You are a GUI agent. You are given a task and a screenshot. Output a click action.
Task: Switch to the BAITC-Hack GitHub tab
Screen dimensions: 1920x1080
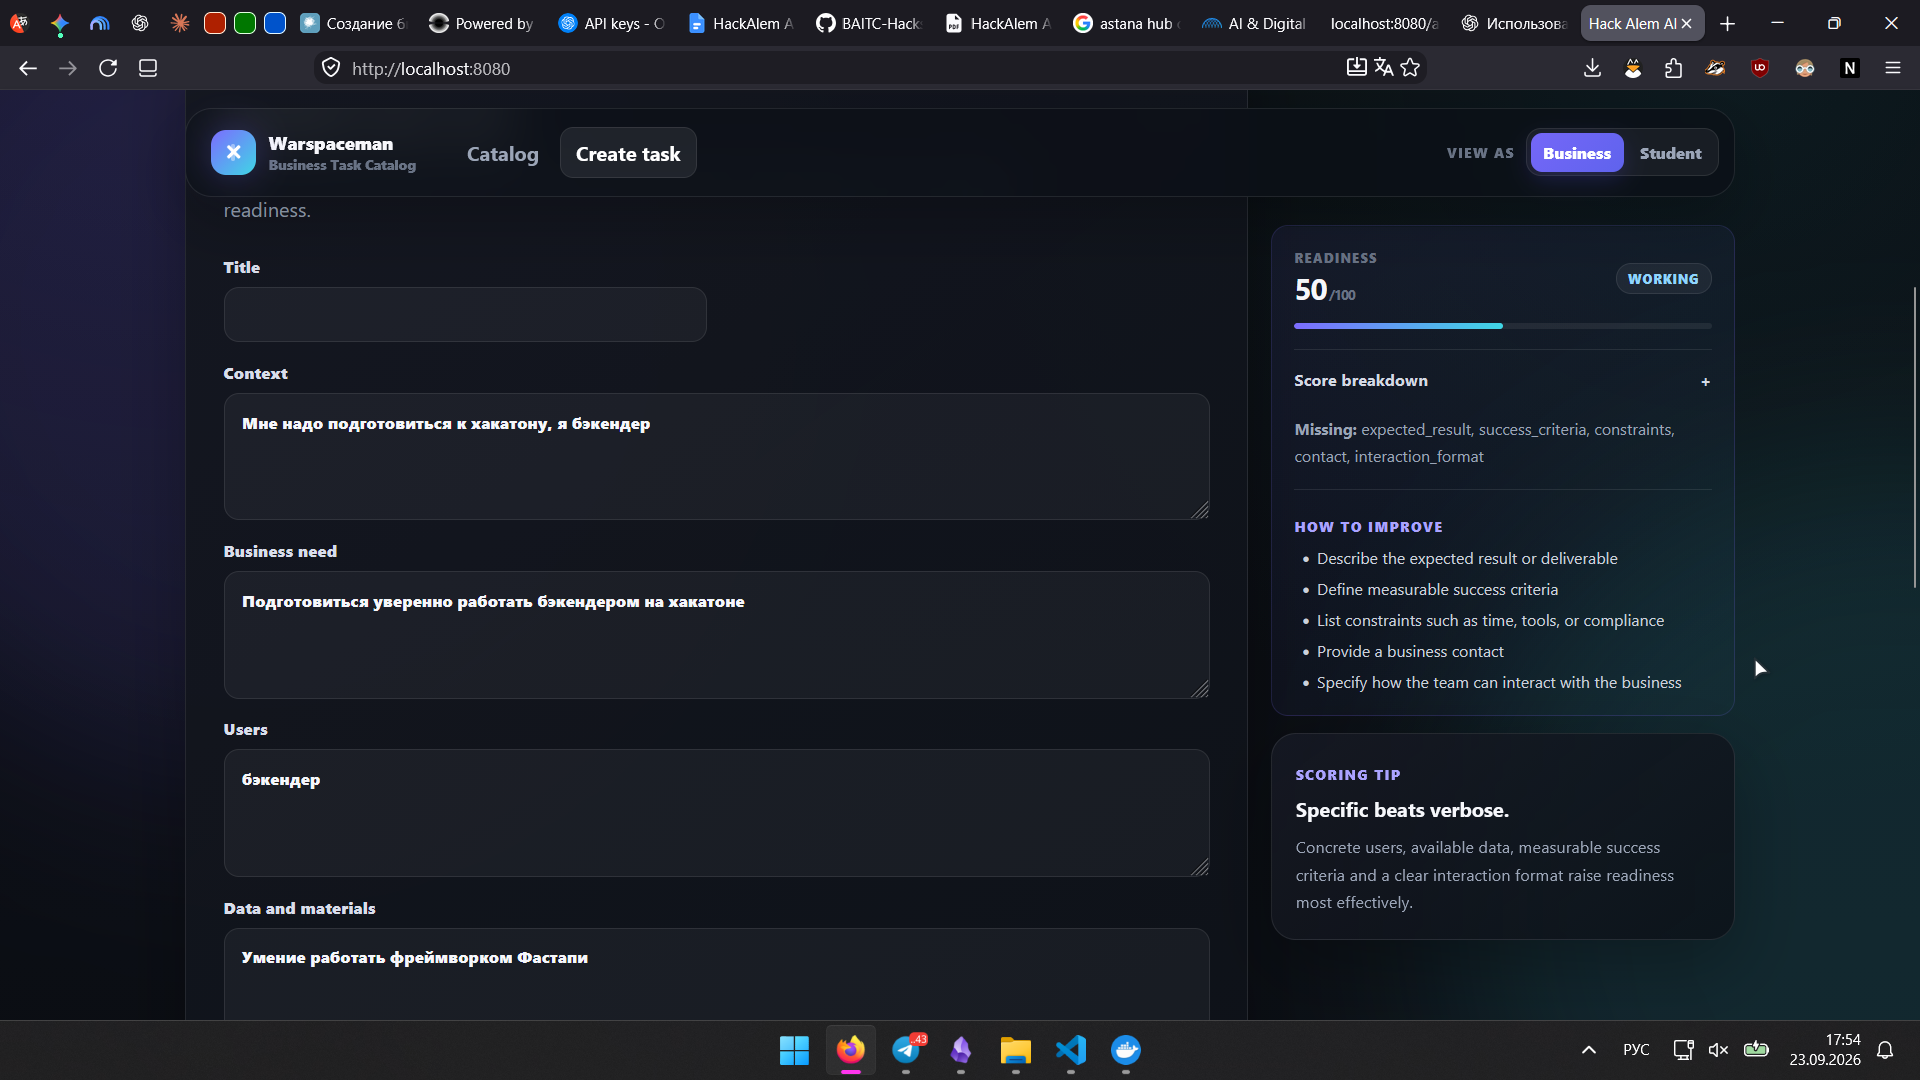click(x=869, y=23)
